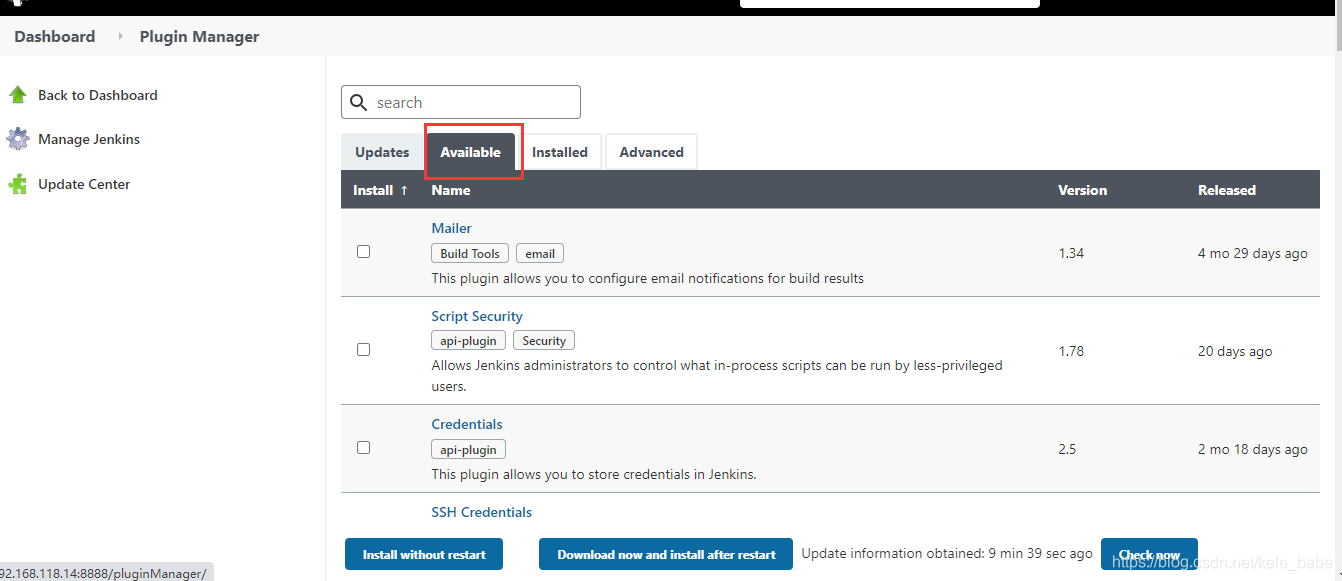Click the Security tag under Script Security
The image size is (1342, 581).
(x=544, y=341)
